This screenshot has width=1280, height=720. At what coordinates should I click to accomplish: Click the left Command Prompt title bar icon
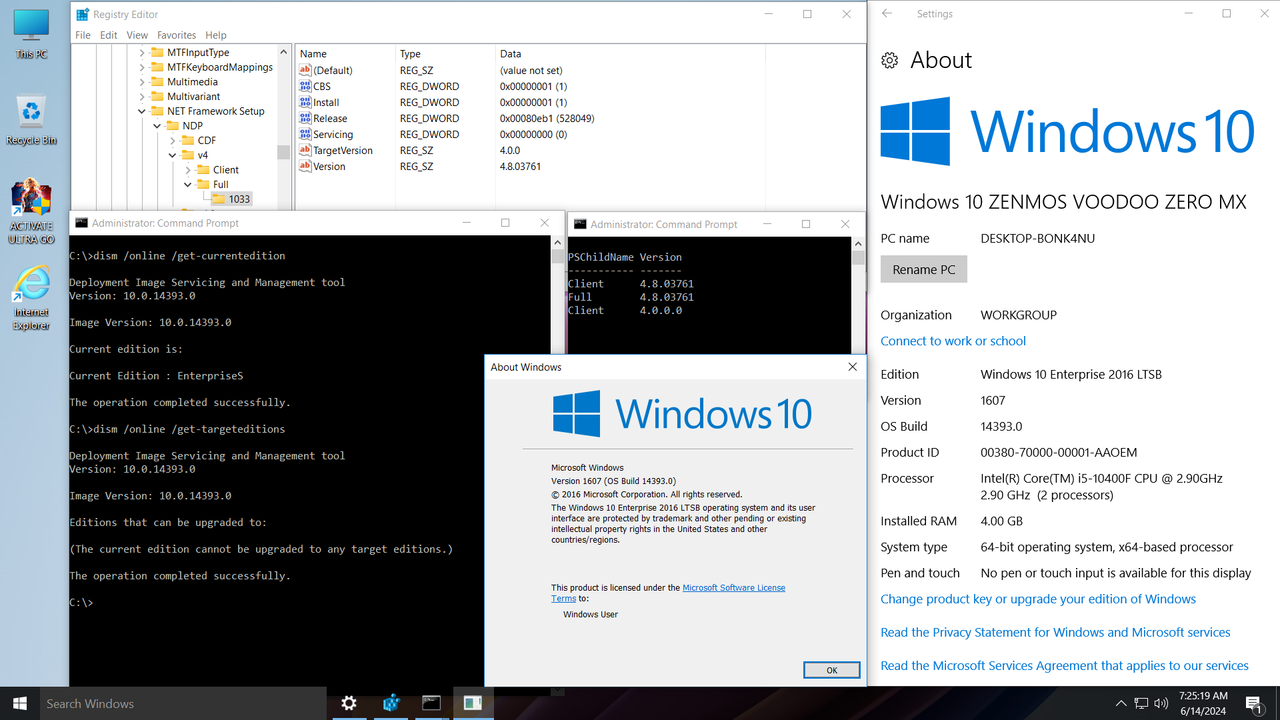tap(82, 223)
